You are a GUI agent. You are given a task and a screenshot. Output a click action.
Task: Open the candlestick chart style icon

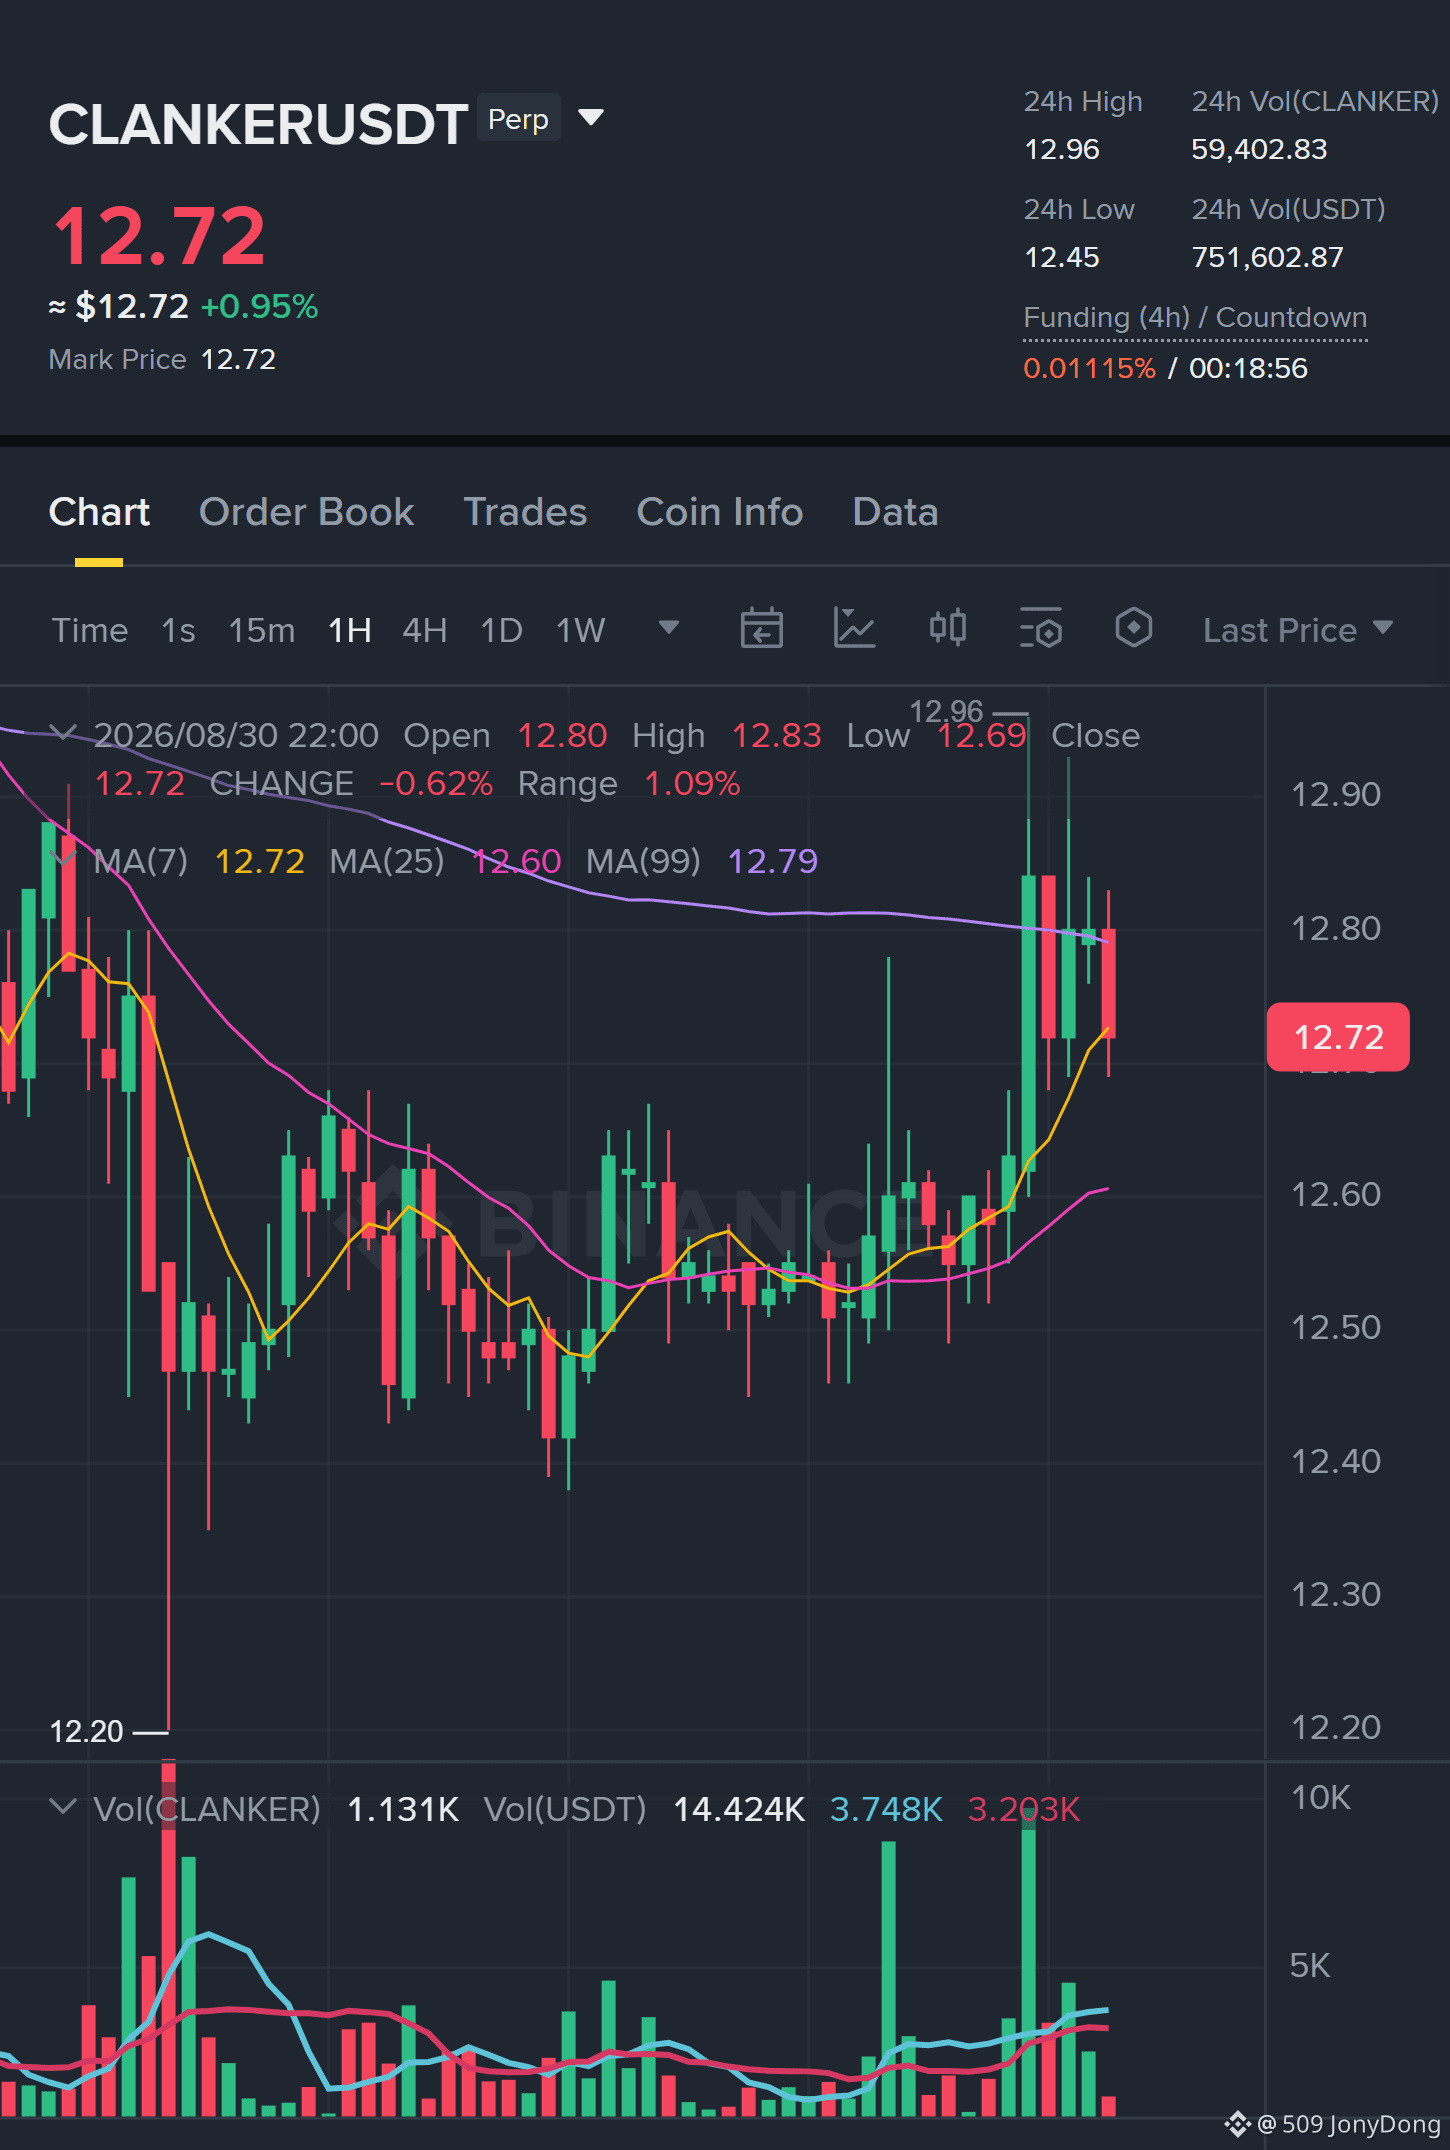[947, 628]
